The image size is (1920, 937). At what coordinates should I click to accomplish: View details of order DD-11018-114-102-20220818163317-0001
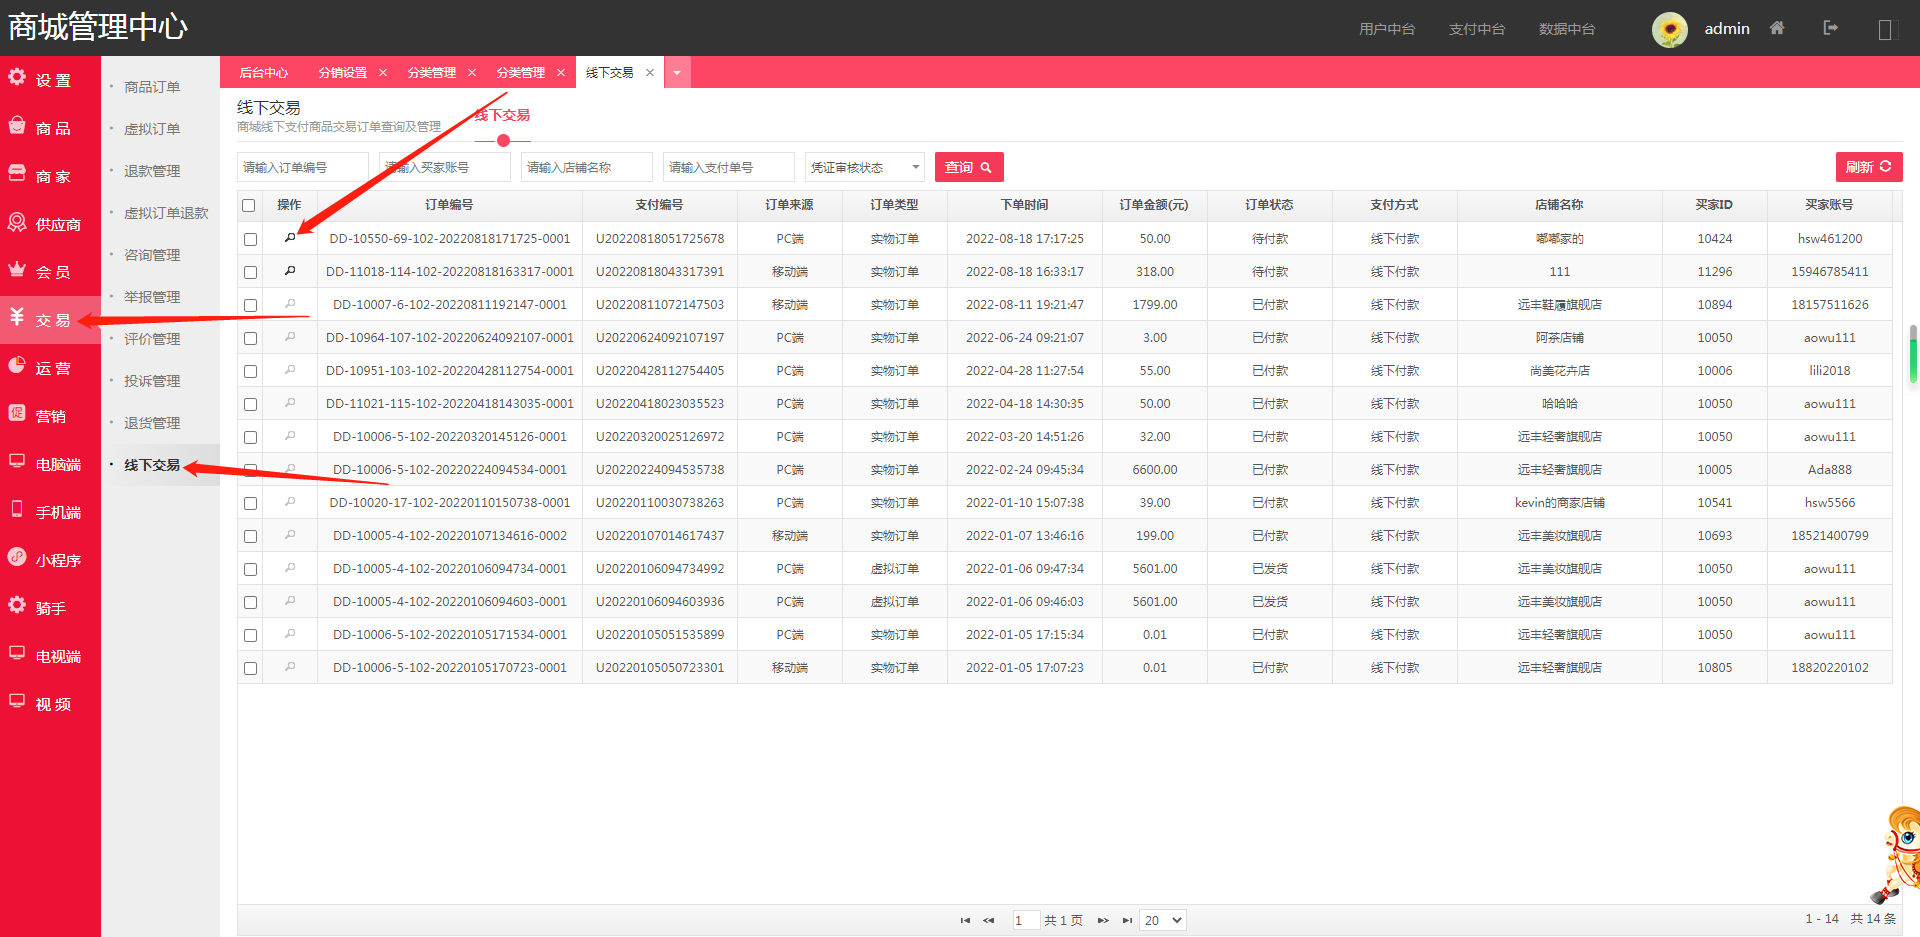point(290,271)
